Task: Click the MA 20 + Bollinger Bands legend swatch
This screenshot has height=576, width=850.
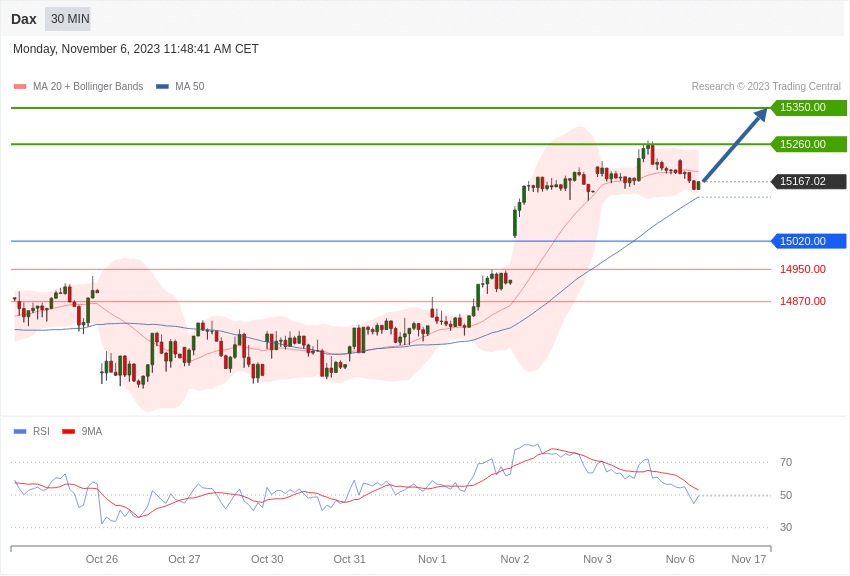Action: pos(20,87)
